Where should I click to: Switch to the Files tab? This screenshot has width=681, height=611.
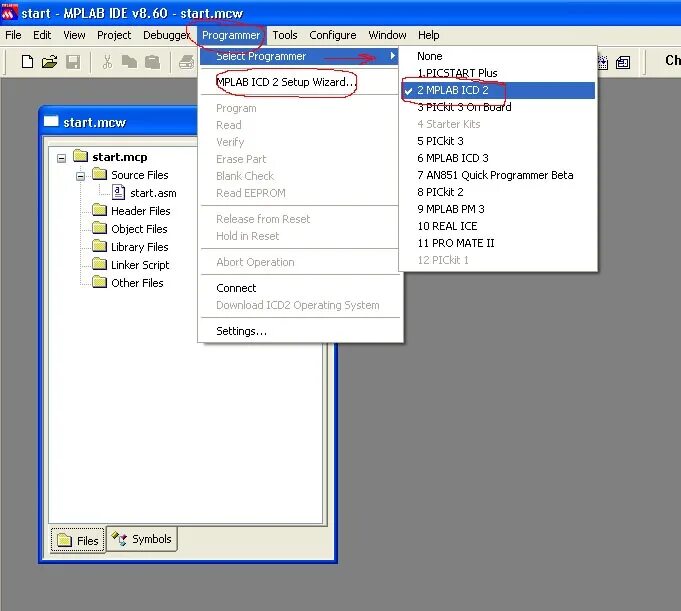[78, 540]
